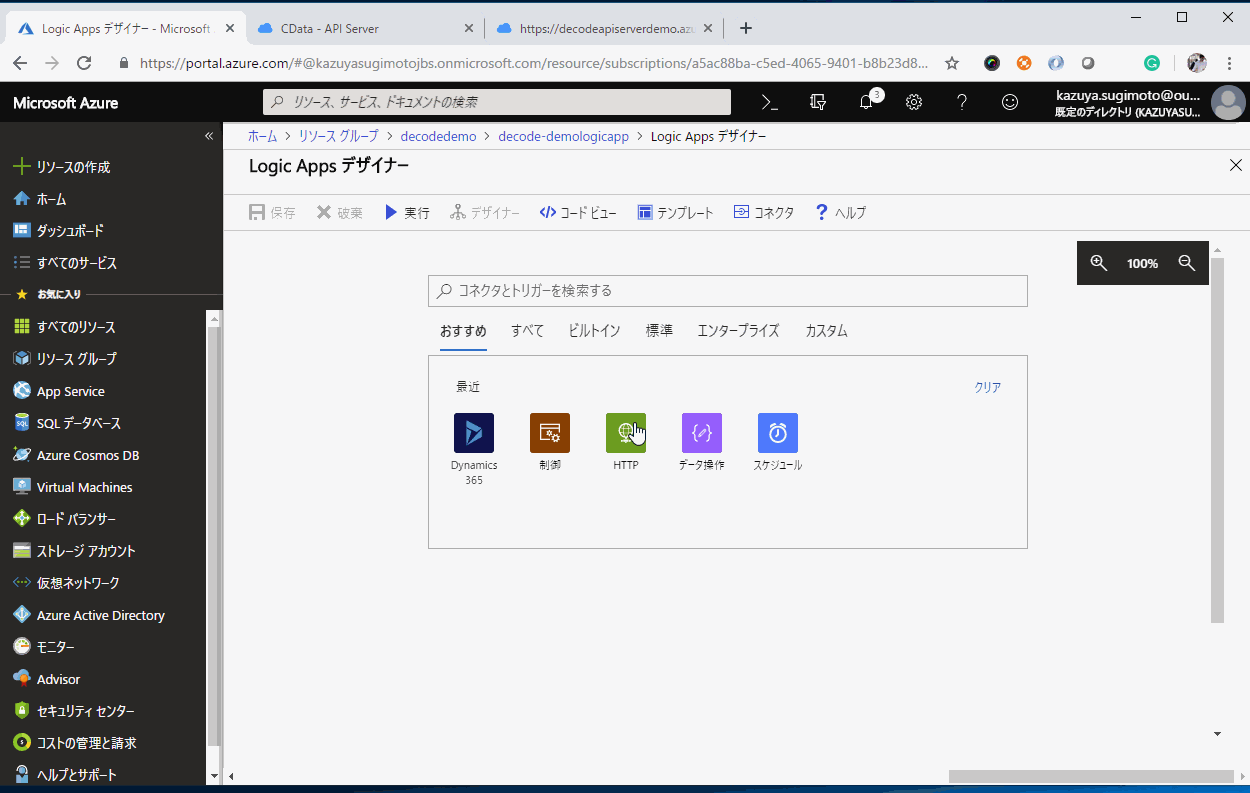Open the すべて connectors tab
Image resolution: width=1250 pixels, height=793 pixels.
pos(527,330)
